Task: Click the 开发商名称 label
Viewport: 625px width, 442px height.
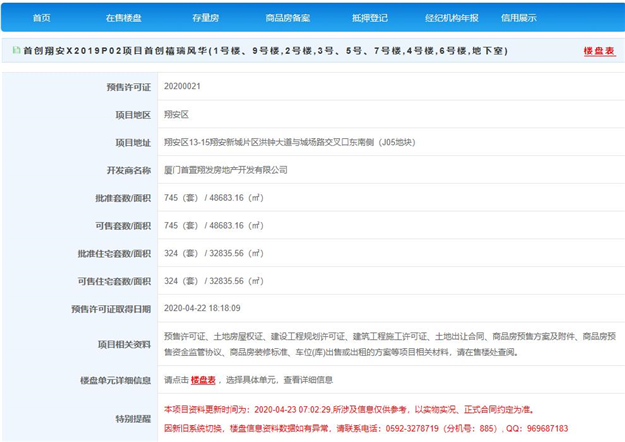Action: click(x=129, y=171)
